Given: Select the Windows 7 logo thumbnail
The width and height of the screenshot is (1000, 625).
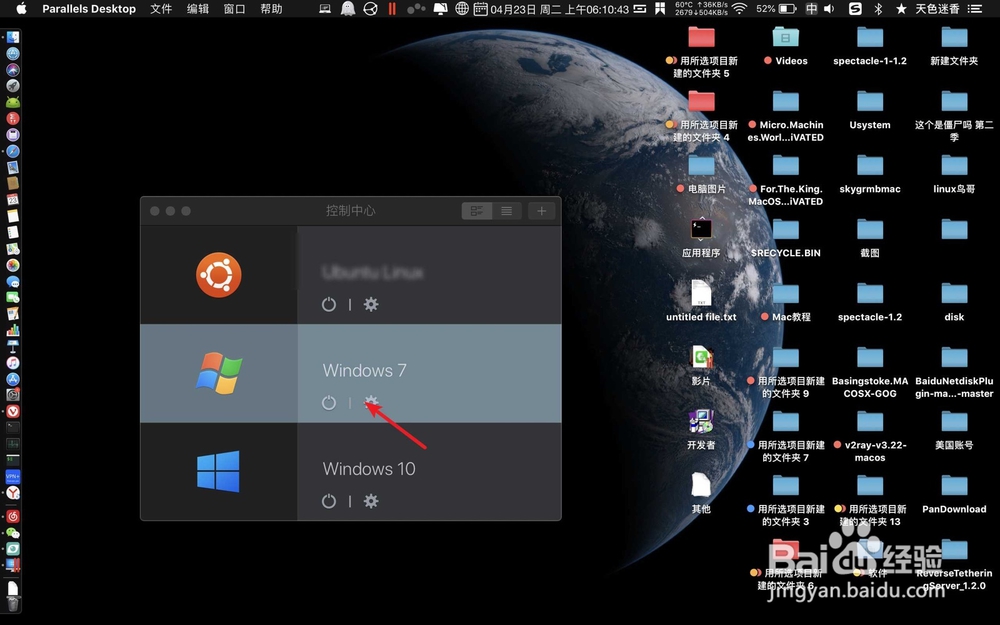Looking at the screenshot, I should 219,373.
